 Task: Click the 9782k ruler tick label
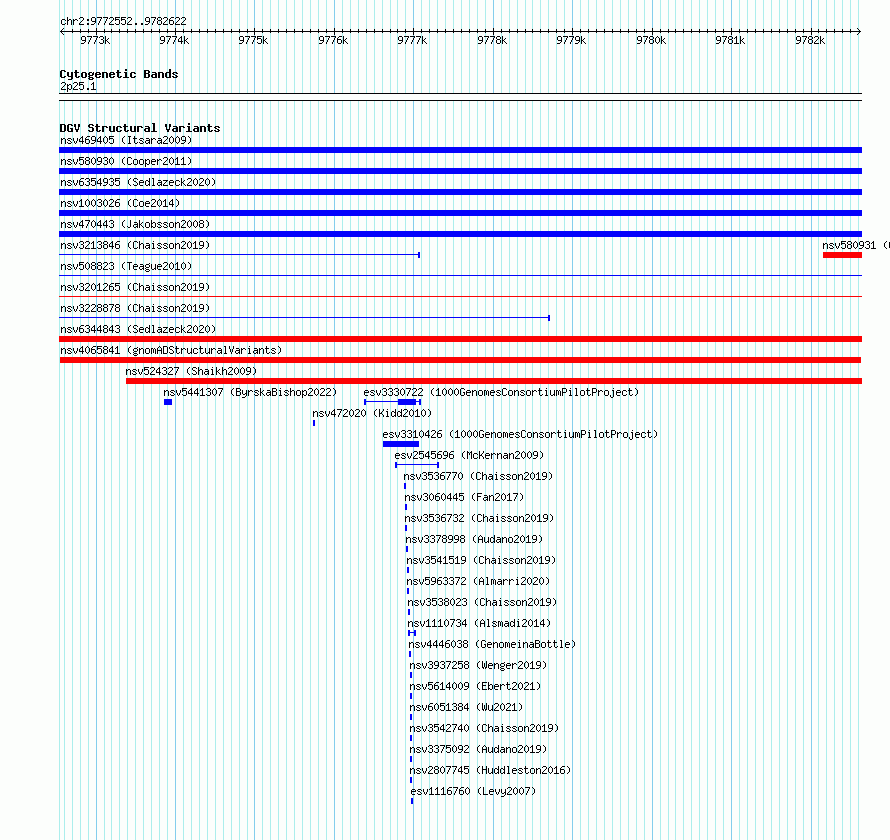(x=809, y=40)
